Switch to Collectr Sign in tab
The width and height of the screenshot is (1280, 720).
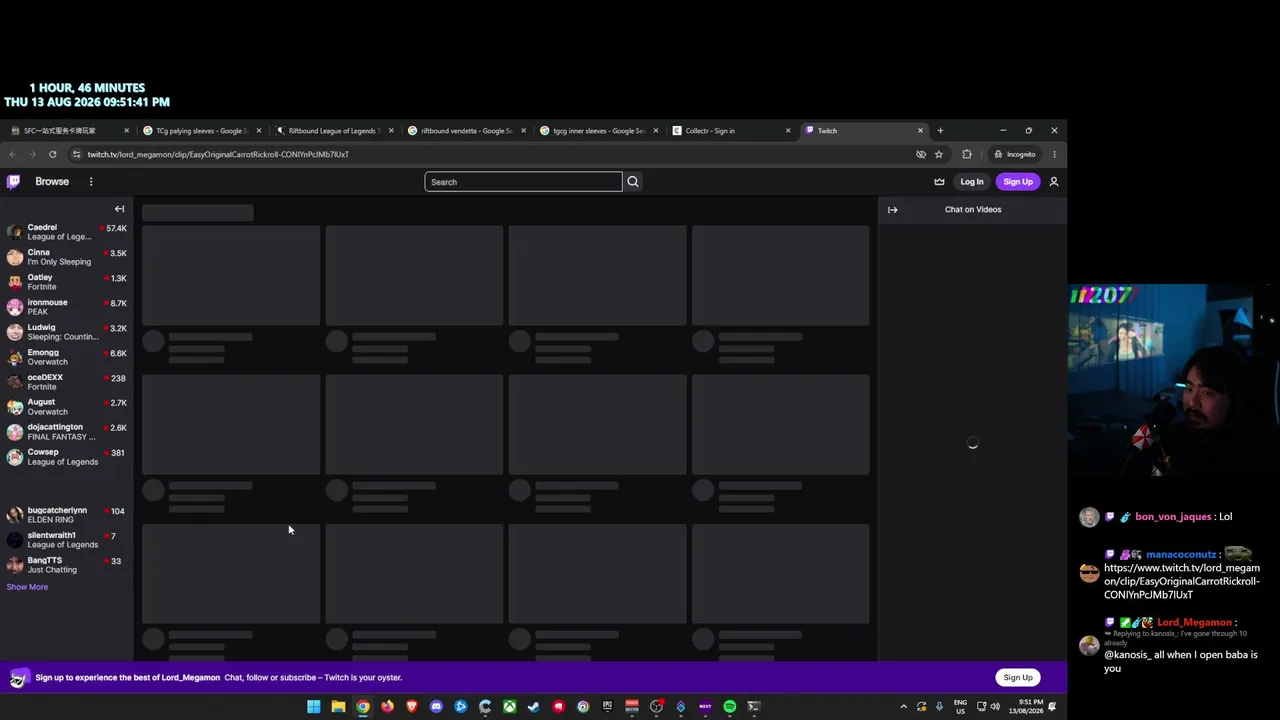click(731, 131)
